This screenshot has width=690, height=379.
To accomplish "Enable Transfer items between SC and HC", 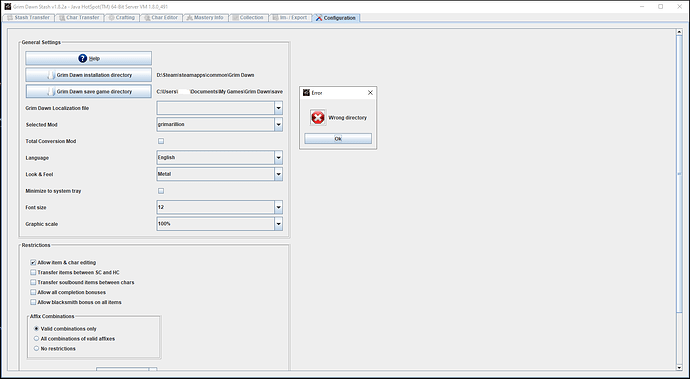I will (x=33, y=272).
